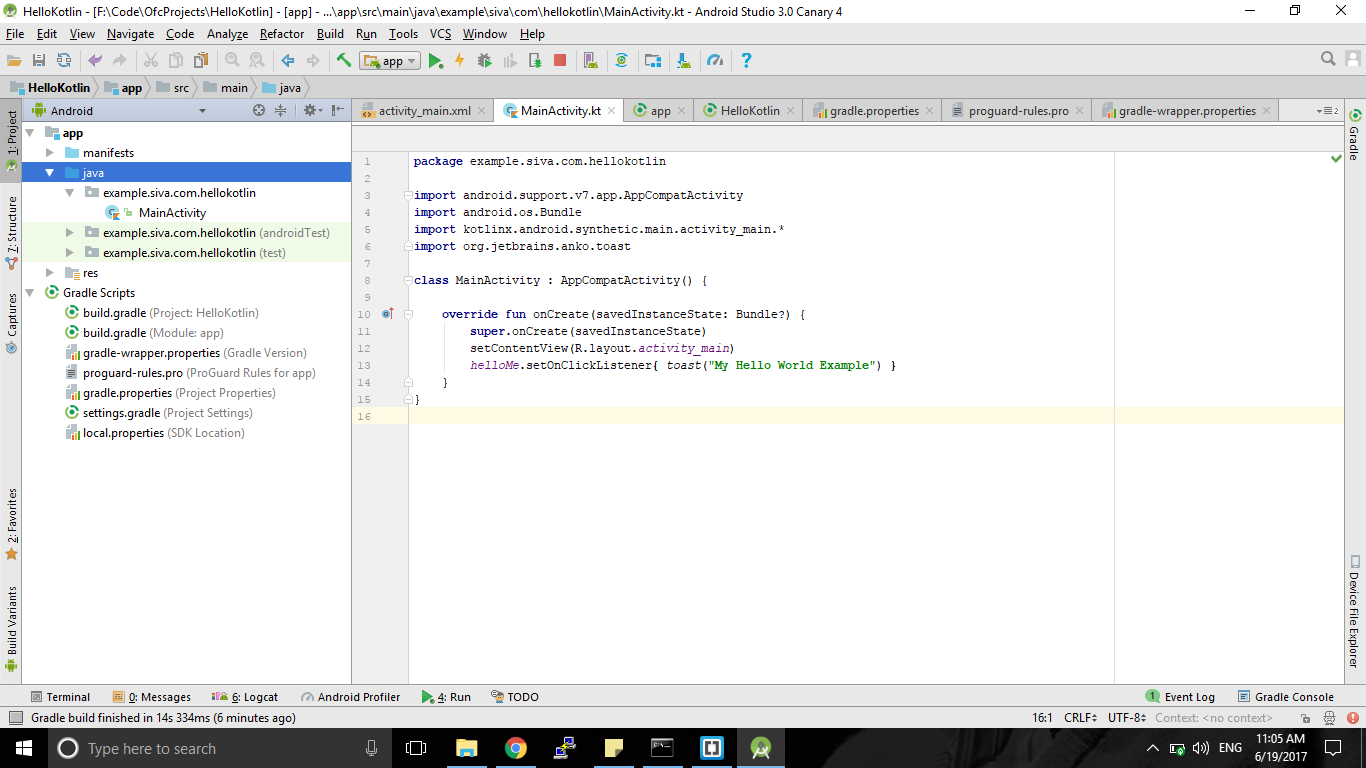This screenshot has width=1366, height=768.
Task: Open Help with the question mark icon
Action: click(745, 60)
